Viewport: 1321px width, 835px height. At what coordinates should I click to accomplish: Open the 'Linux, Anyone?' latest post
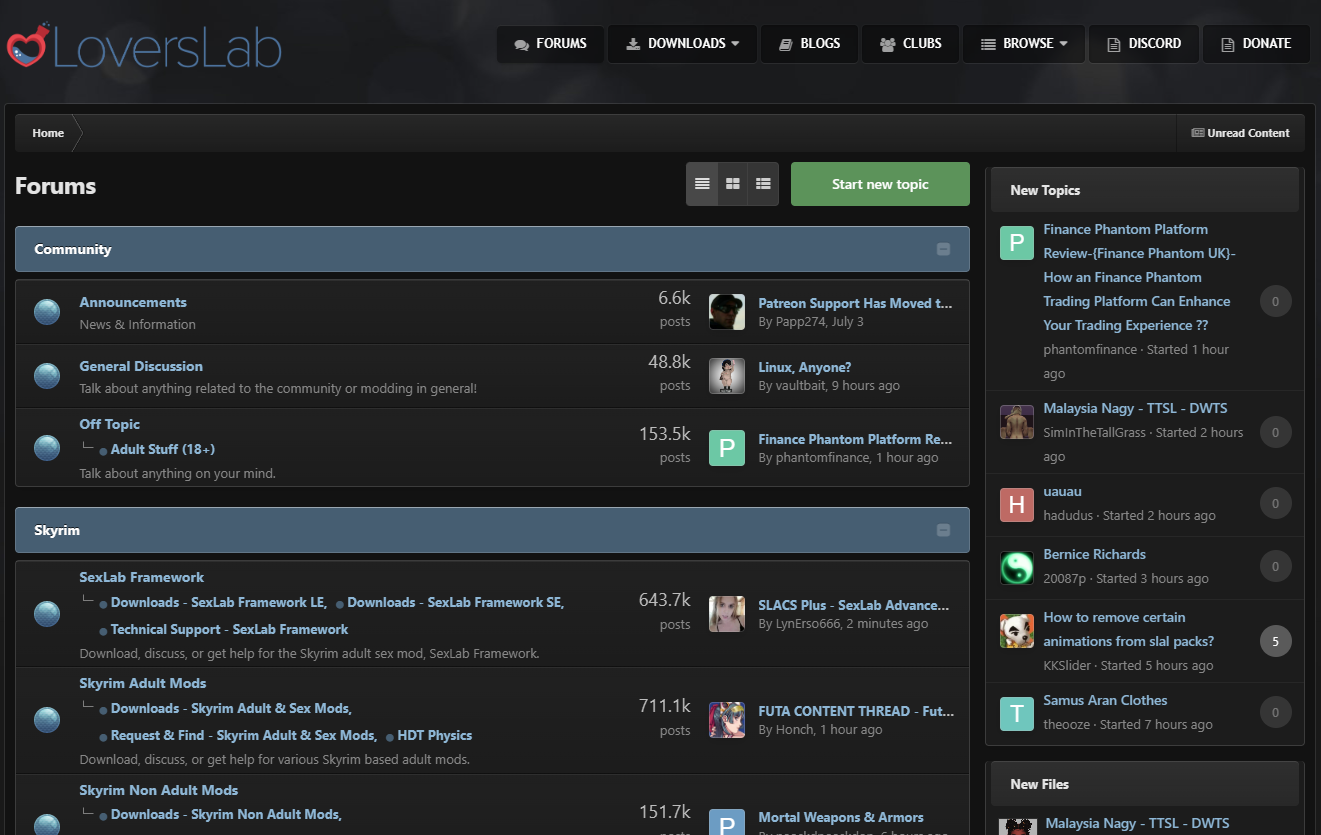click(x=805, y=367)
